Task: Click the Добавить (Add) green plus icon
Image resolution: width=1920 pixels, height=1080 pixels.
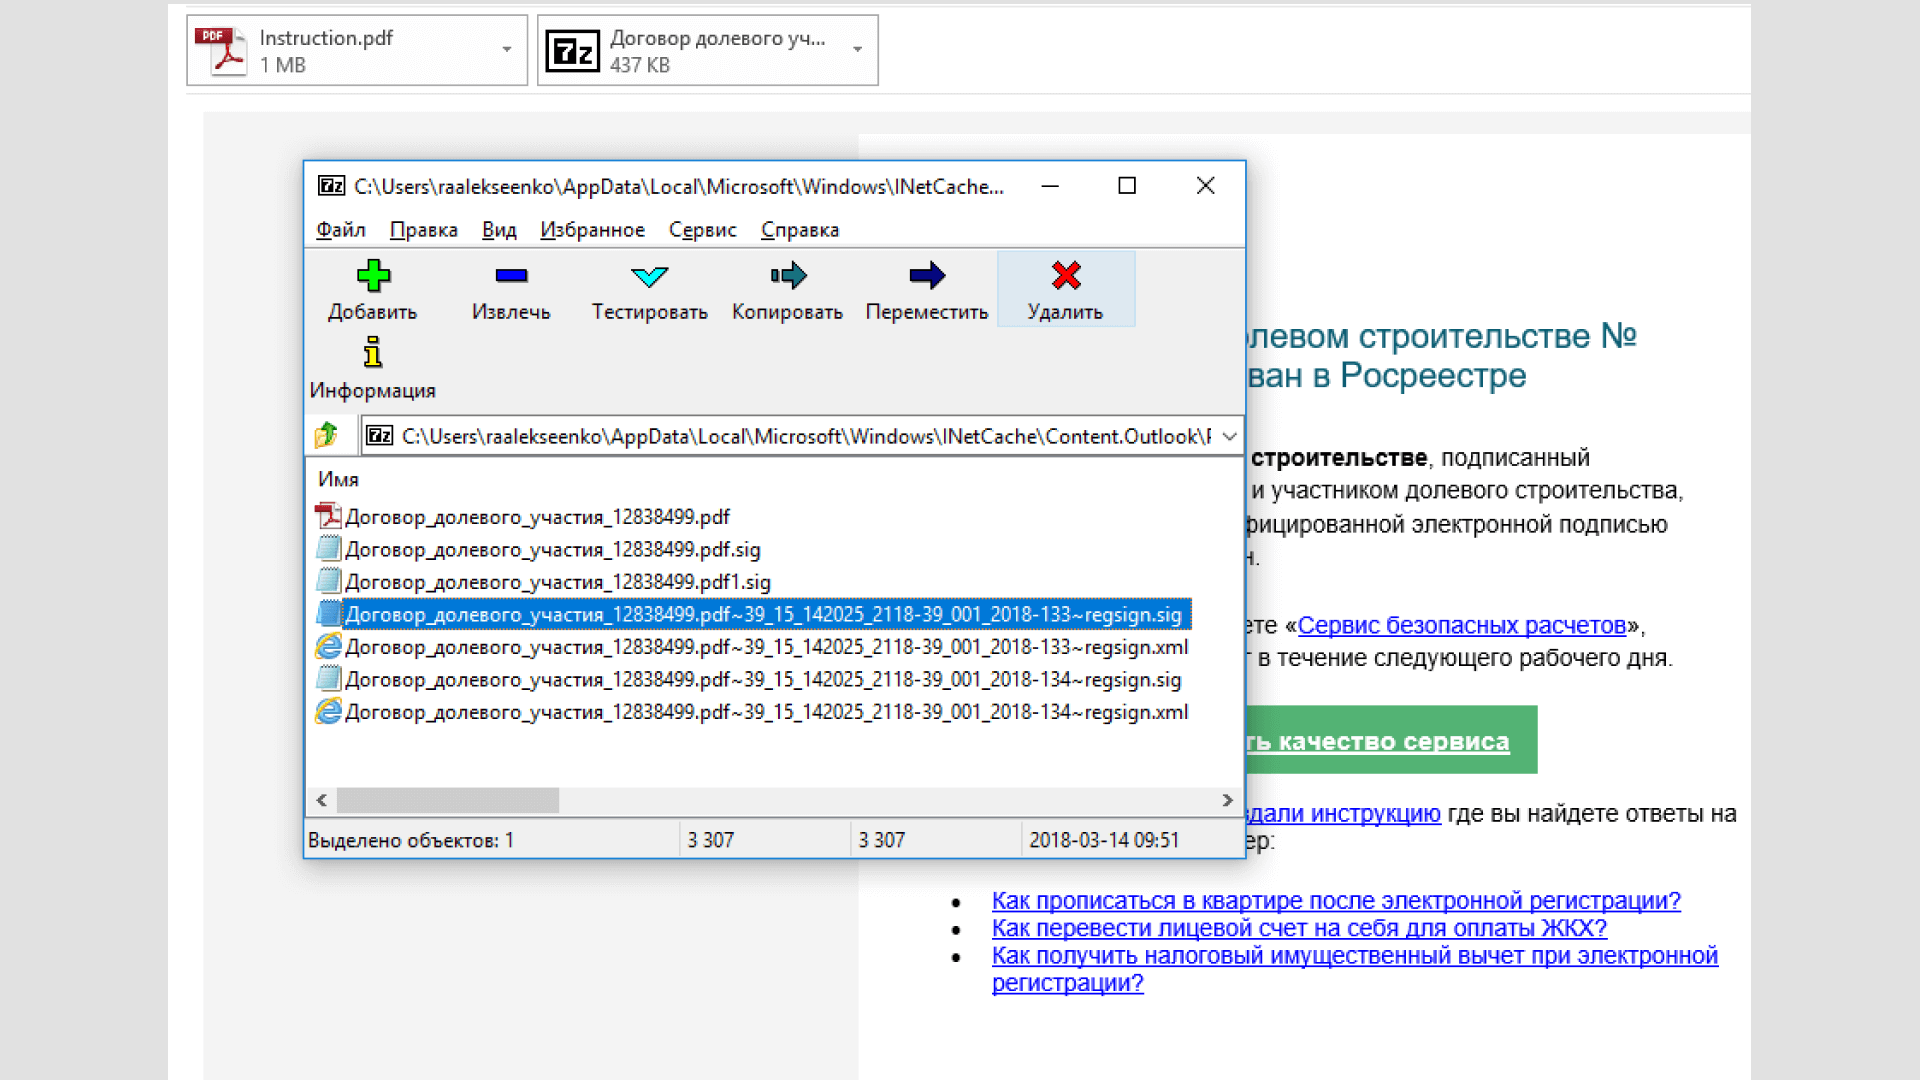Action: (x=373, y=275)
